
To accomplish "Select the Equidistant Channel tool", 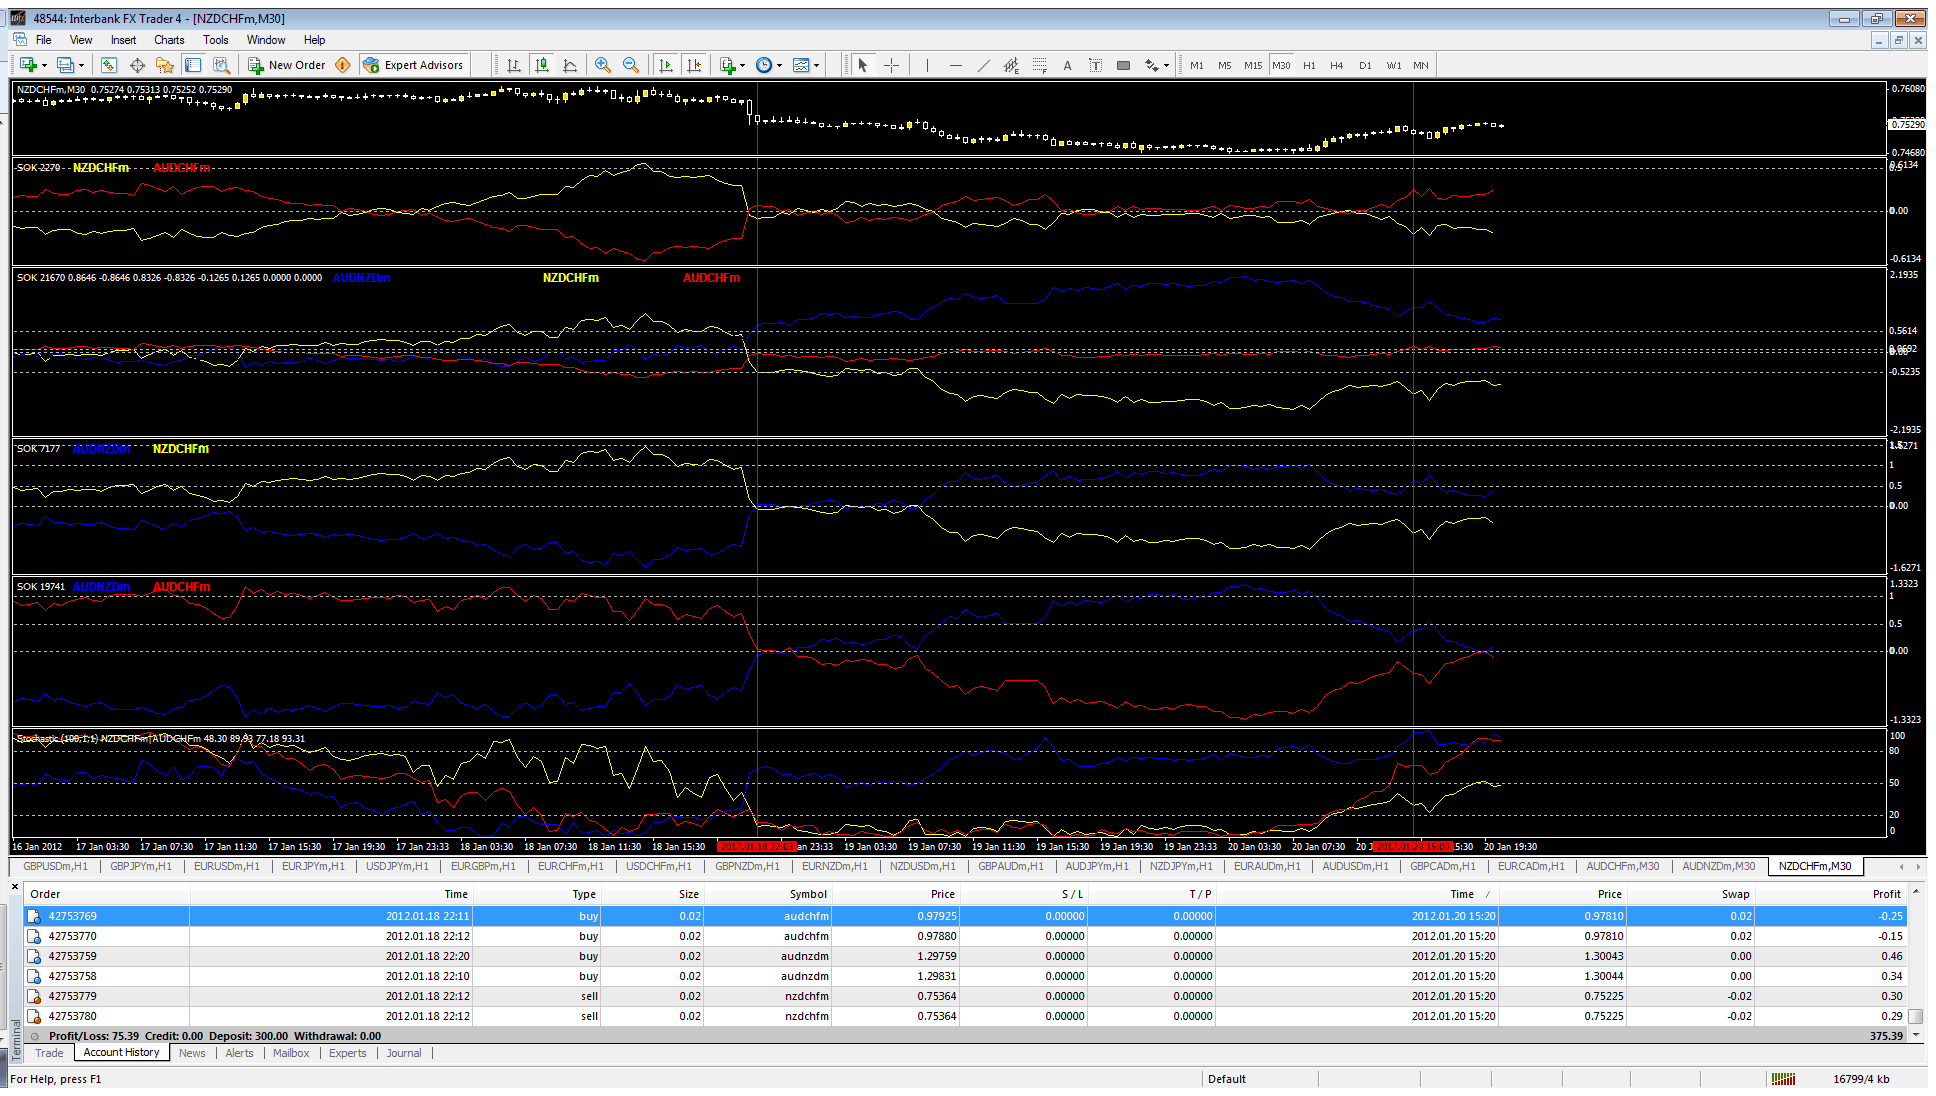I will (1011, 65).
